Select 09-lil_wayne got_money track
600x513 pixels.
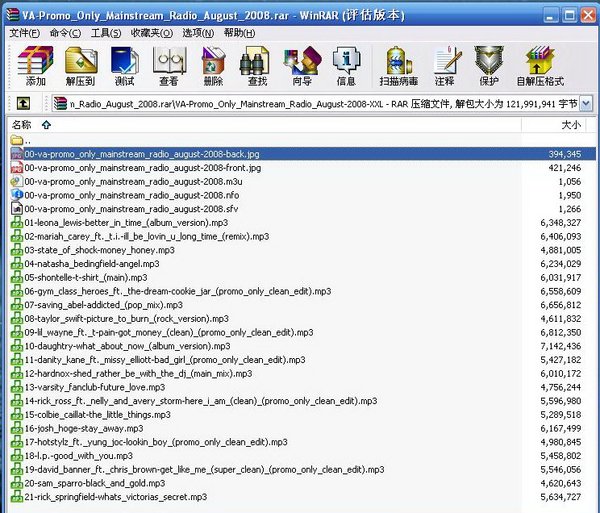169,332
